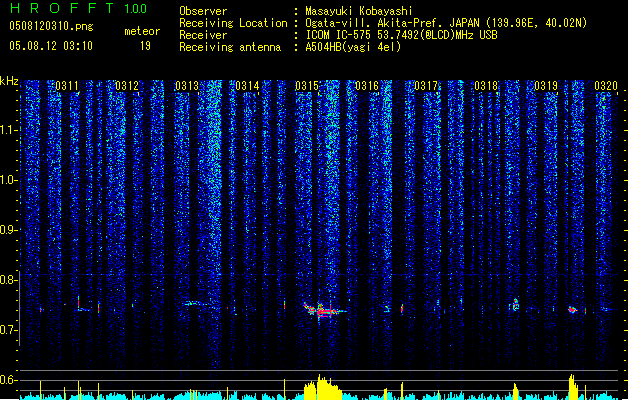Viewport: 629px width, 400px height.
Task: Click antenna value A504HB(yagi 4el)
Action: (x=353, y=47)
